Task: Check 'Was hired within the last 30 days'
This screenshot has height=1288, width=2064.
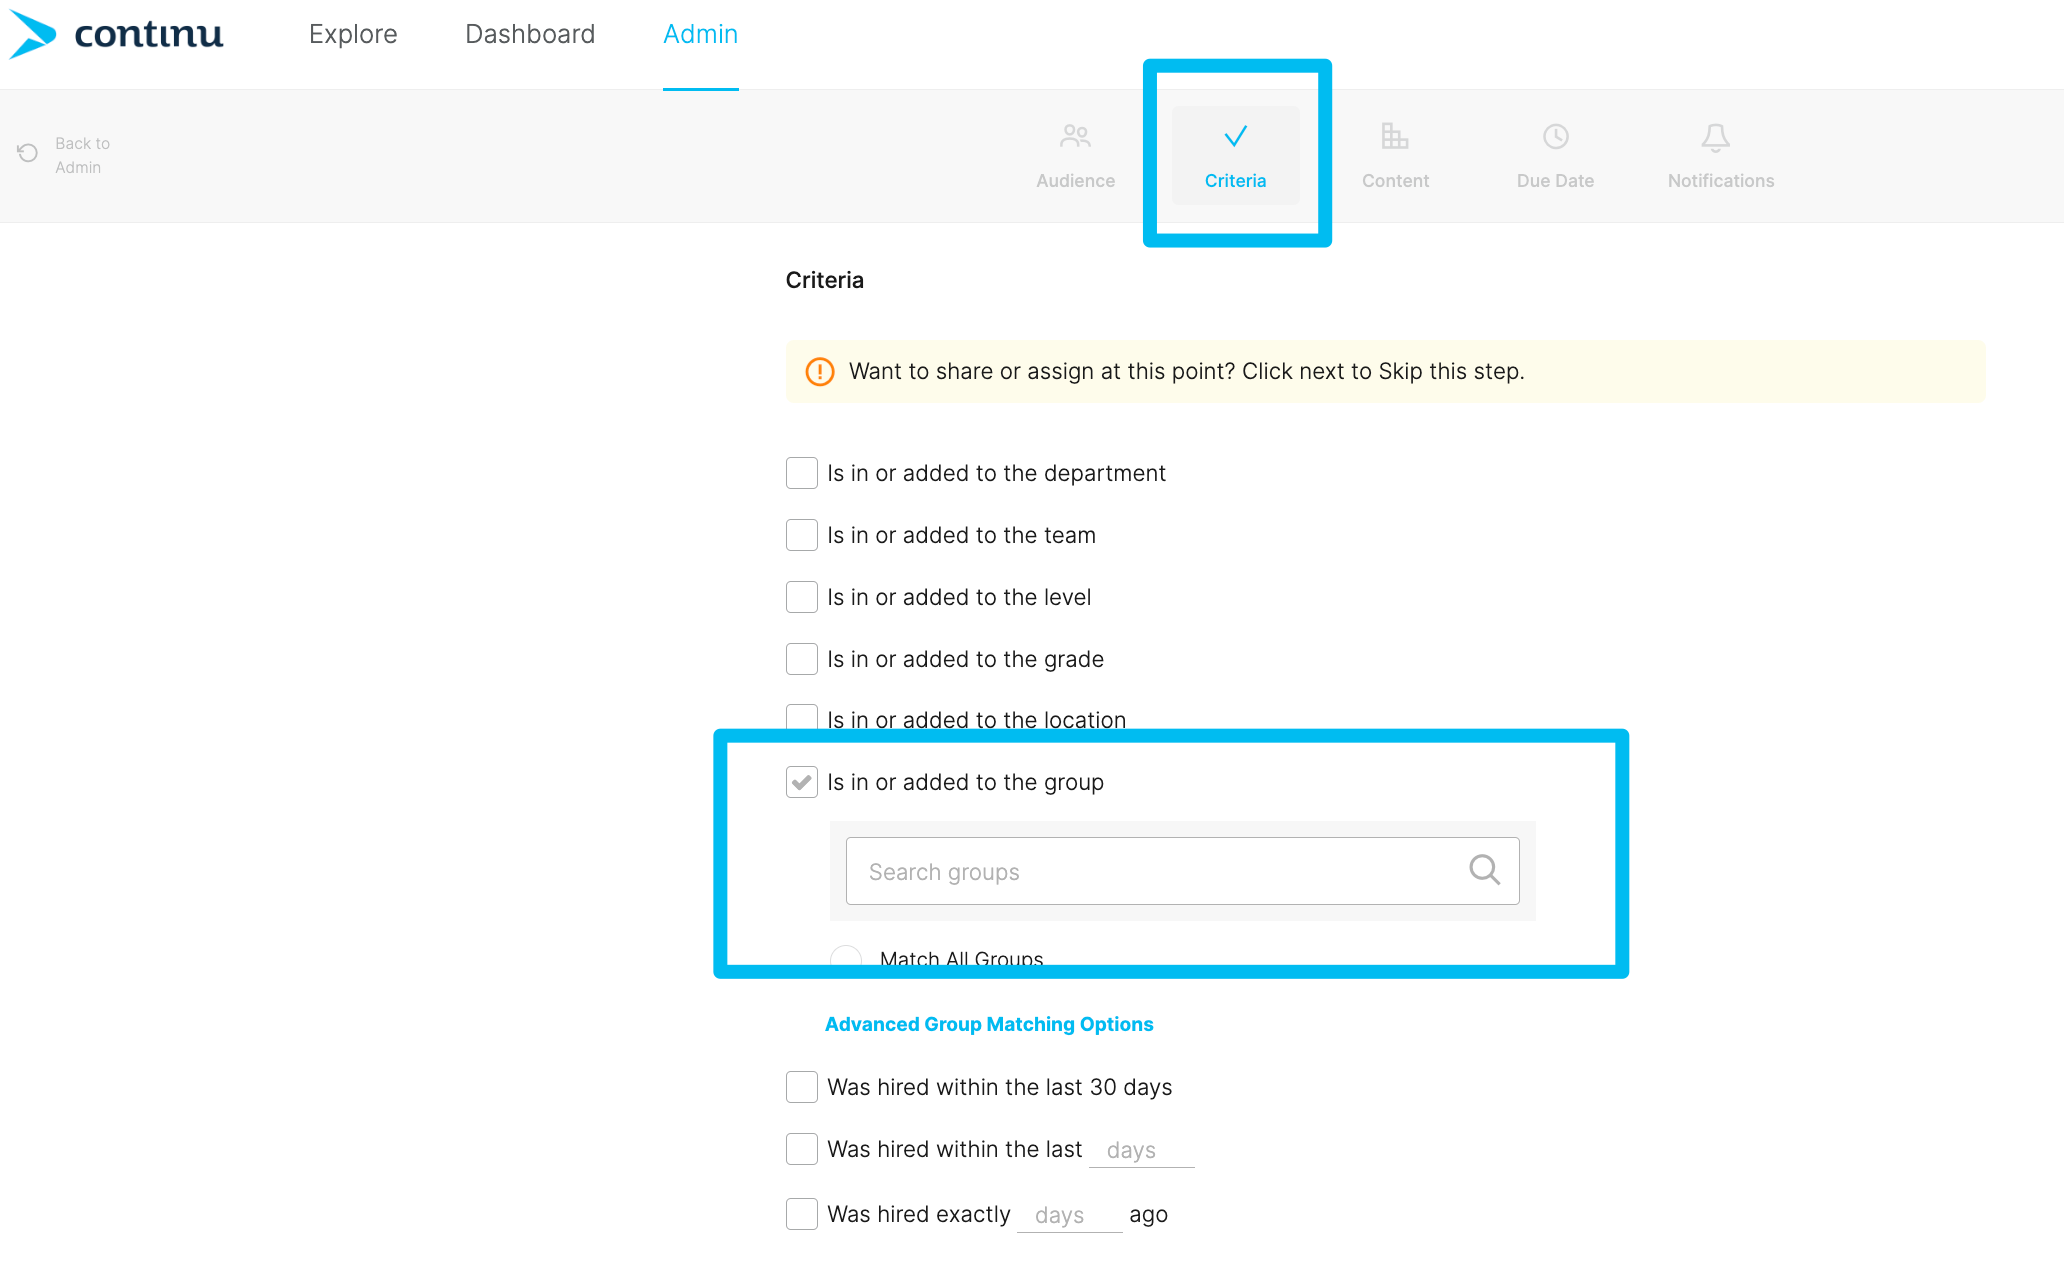Action: [801, 1087]
